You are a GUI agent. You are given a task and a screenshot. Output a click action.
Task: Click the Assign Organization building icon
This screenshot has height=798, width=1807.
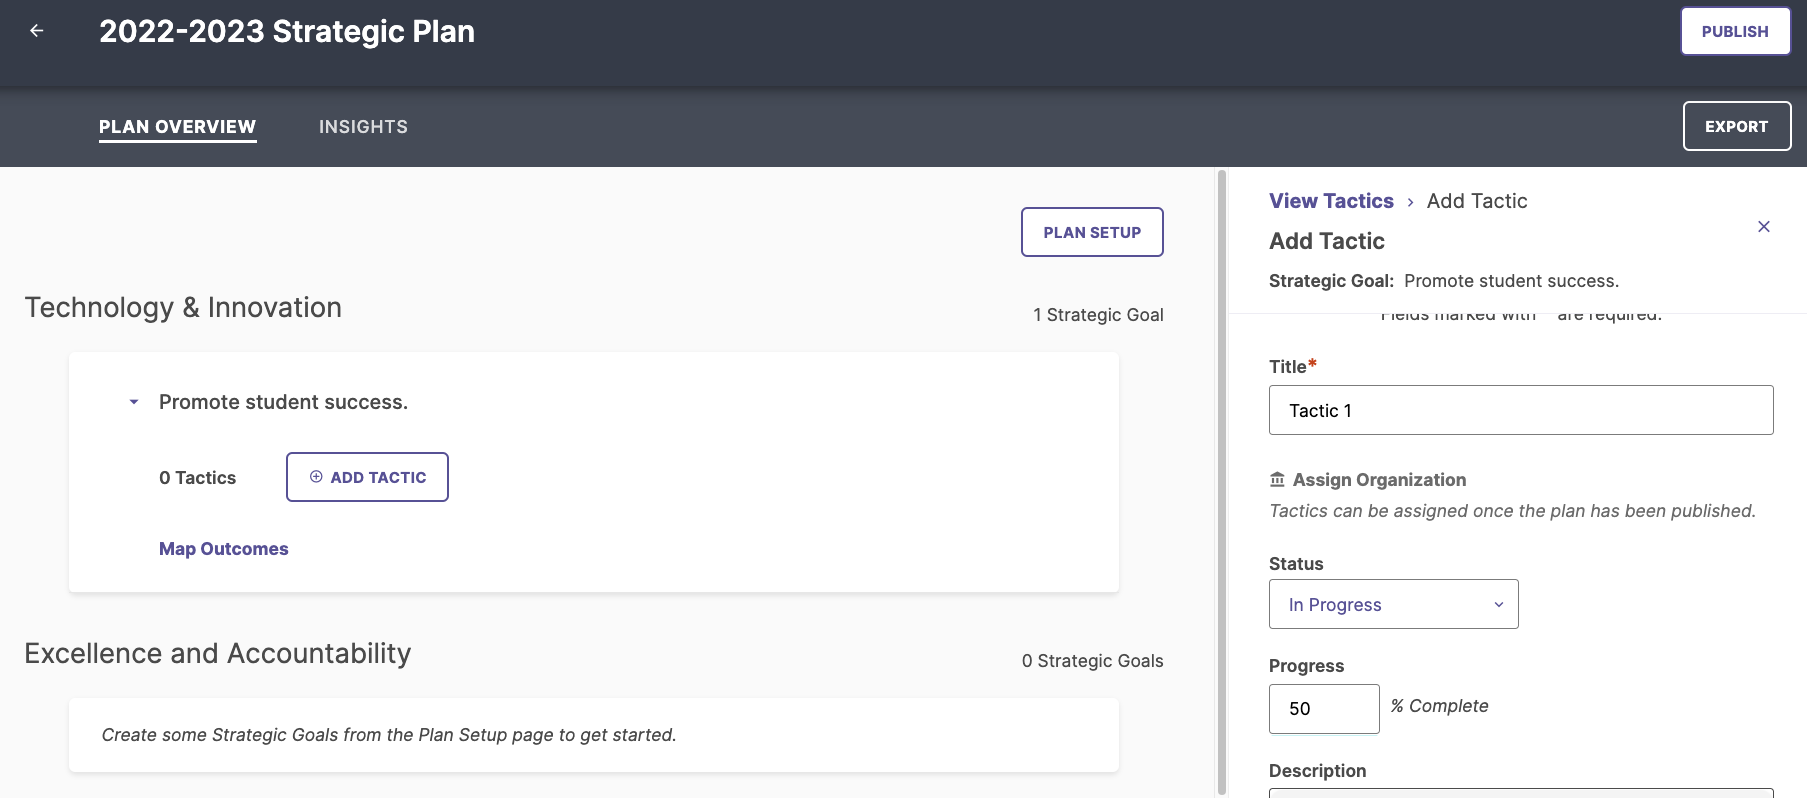pos(1277,480)
